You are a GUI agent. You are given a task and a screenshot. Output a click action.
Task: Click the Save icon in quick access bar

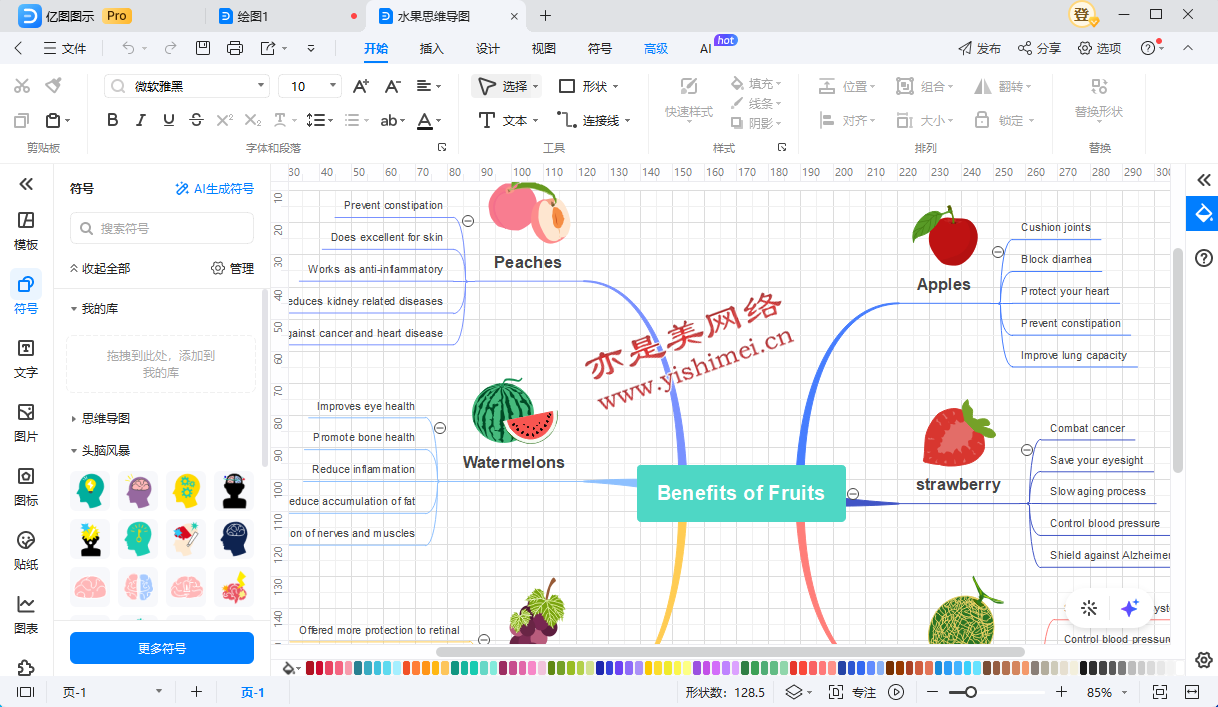[x=203, y=48]
